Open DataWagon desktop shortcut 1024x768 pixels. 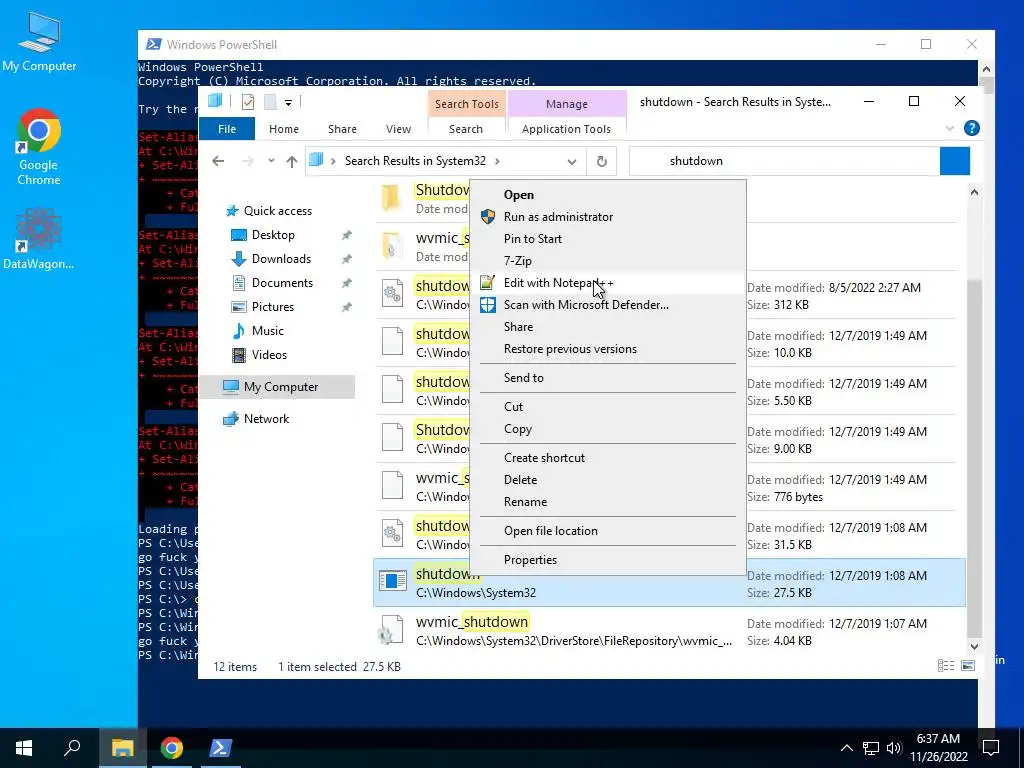[x=39, y=238]
